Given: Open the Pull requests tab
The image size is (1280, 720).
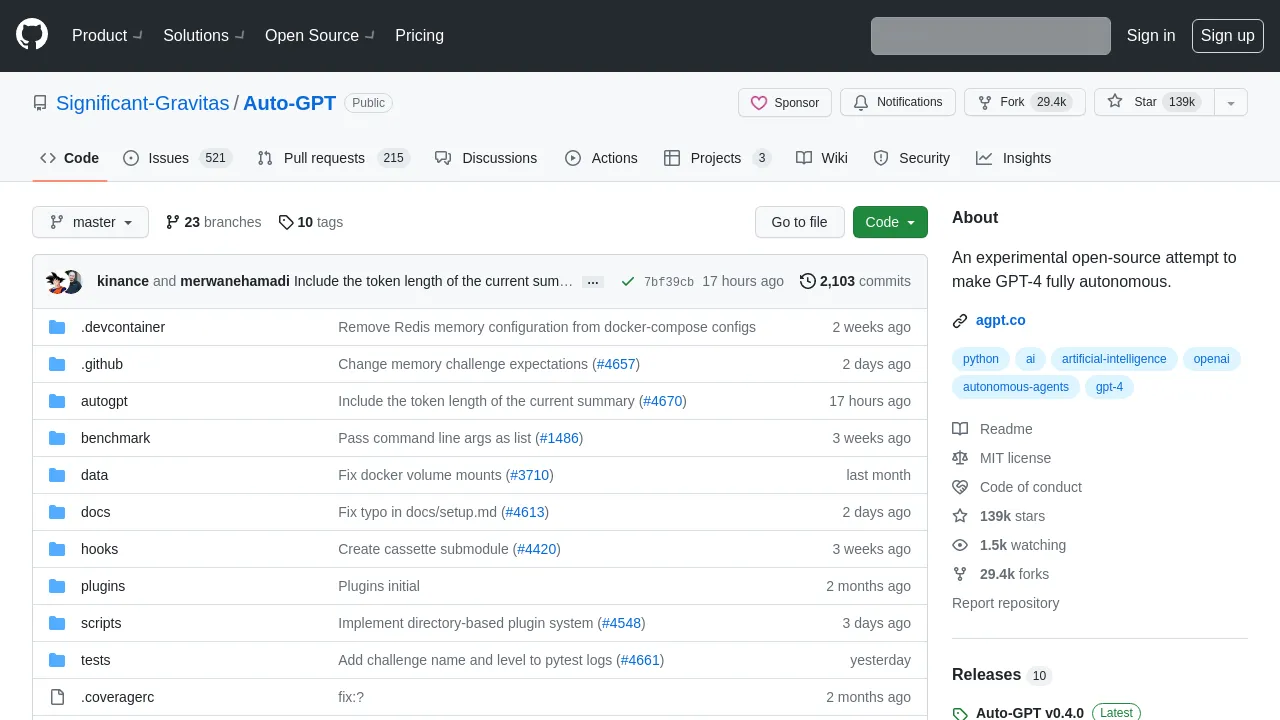Looking at the screenshot, I should click(334, 158).
